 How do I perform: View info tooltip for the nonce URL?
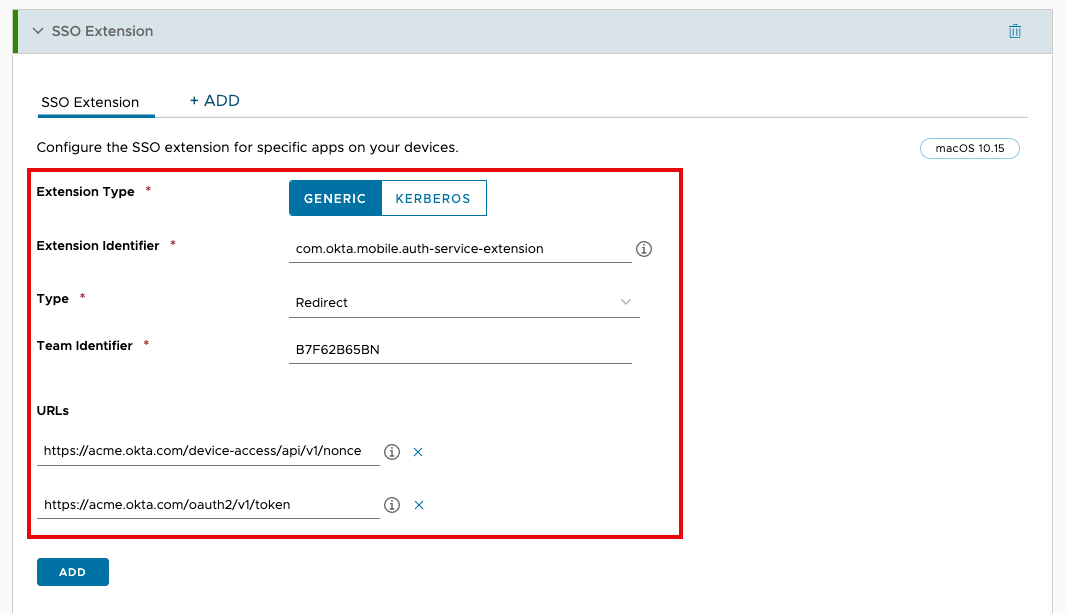coord(391,451)
